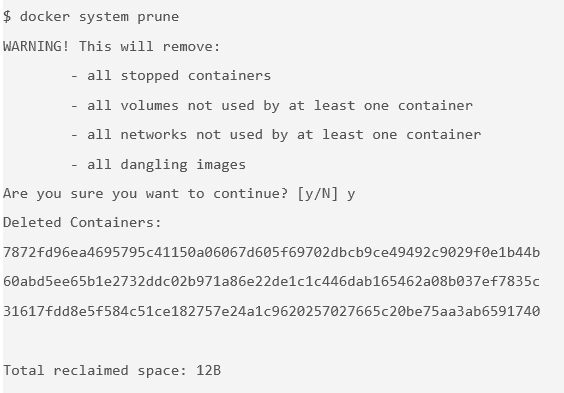This screenshot has height=393, width=564.
Task: Click the 'all dangling images' bullet line
Action: coord(158,165)
